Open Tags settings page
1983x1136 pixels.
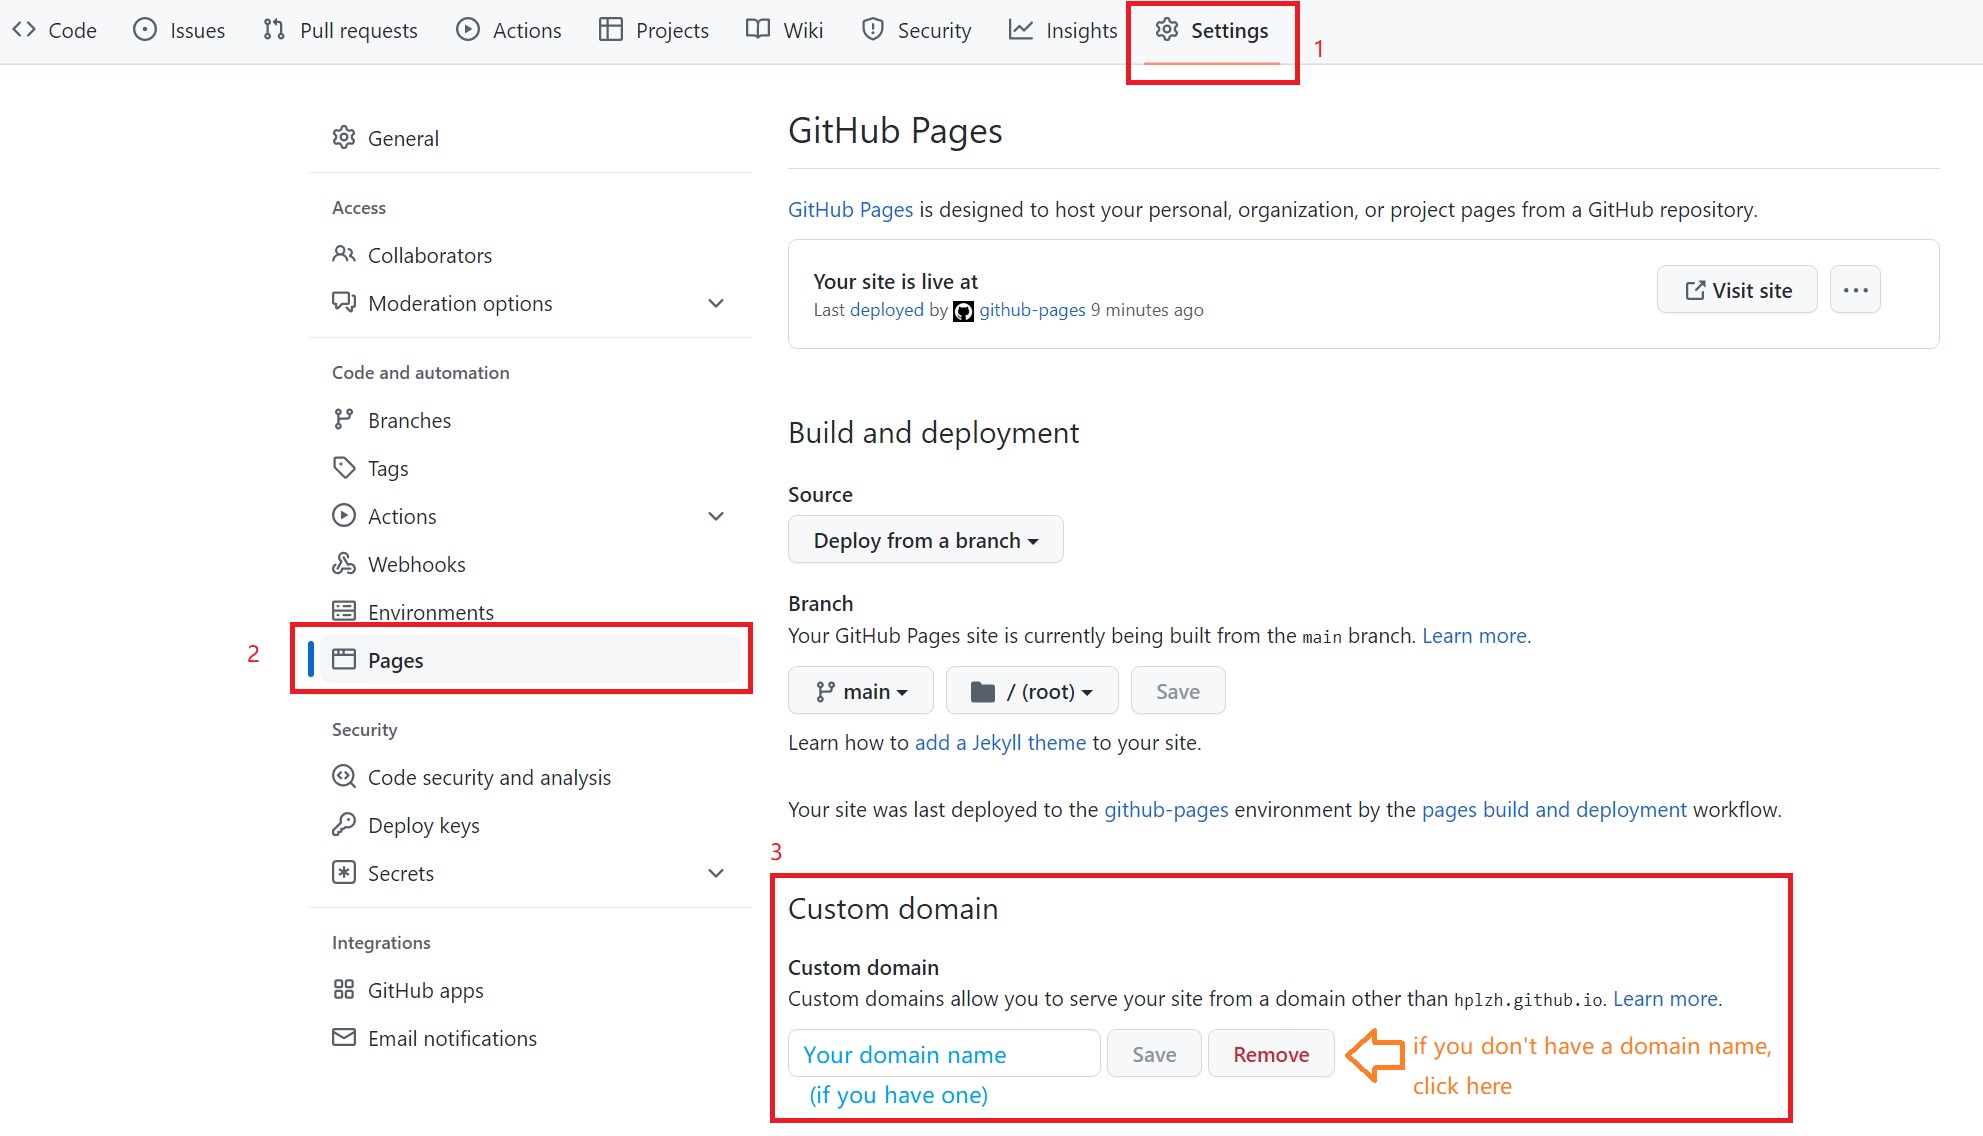[530, 468]
